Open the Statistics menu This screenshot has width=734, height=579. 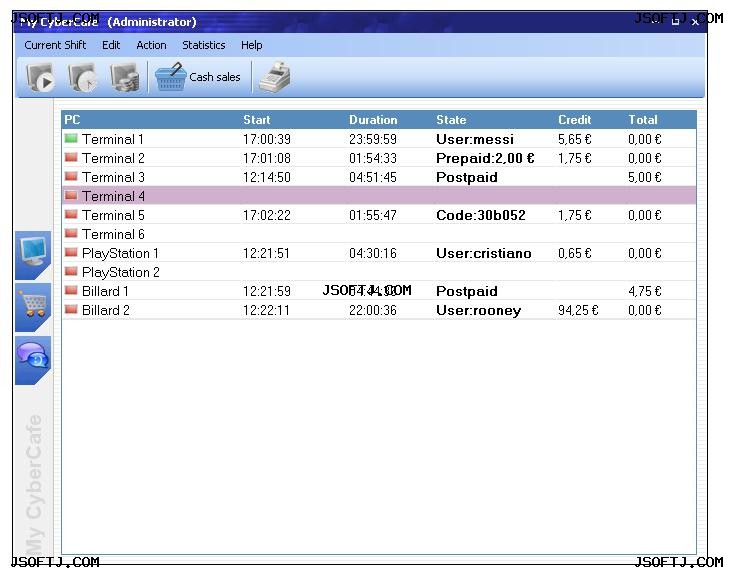tap(204, 45)
